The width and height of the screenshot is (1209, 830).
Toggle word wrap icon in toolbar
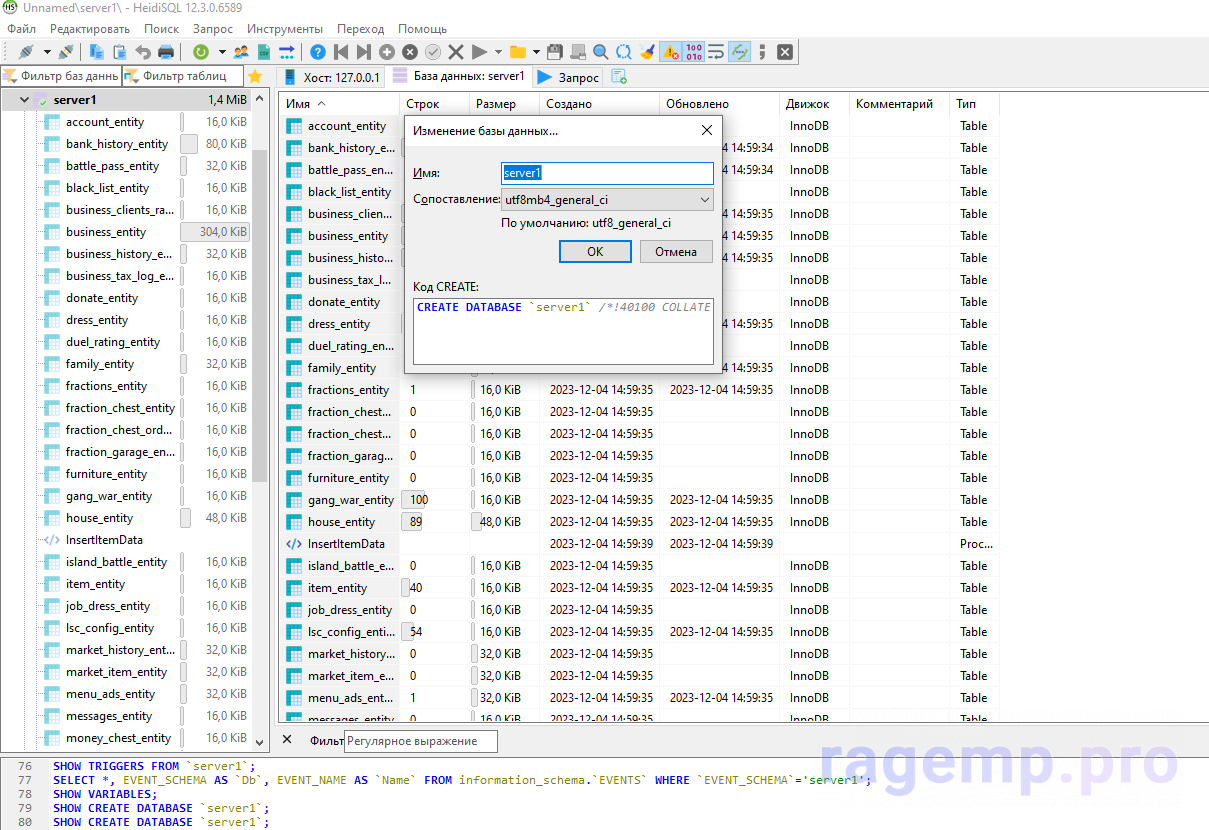[717, 52]
